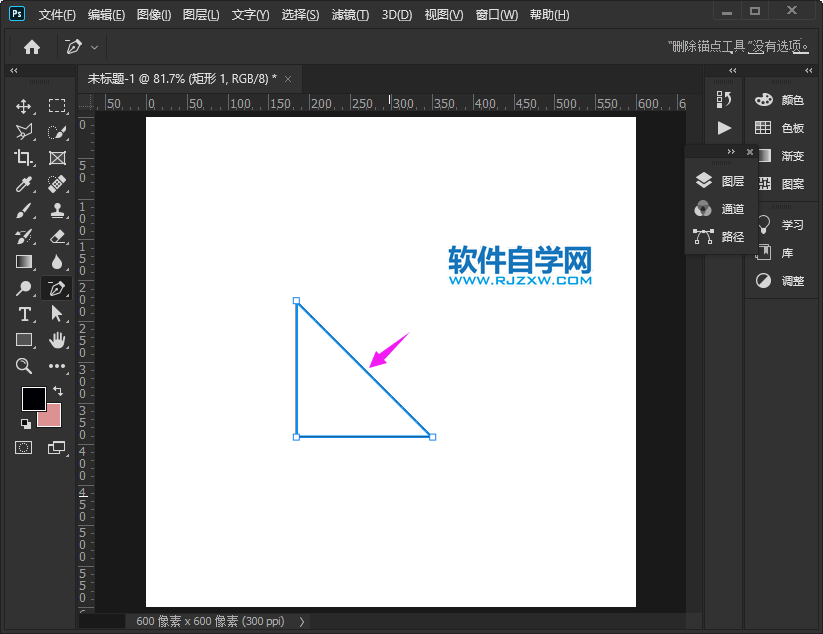Image resolution: width=823 pixels, height=634 pixels.
Task: Select the Horizontal Type tool
Action: tap(24, 314)
